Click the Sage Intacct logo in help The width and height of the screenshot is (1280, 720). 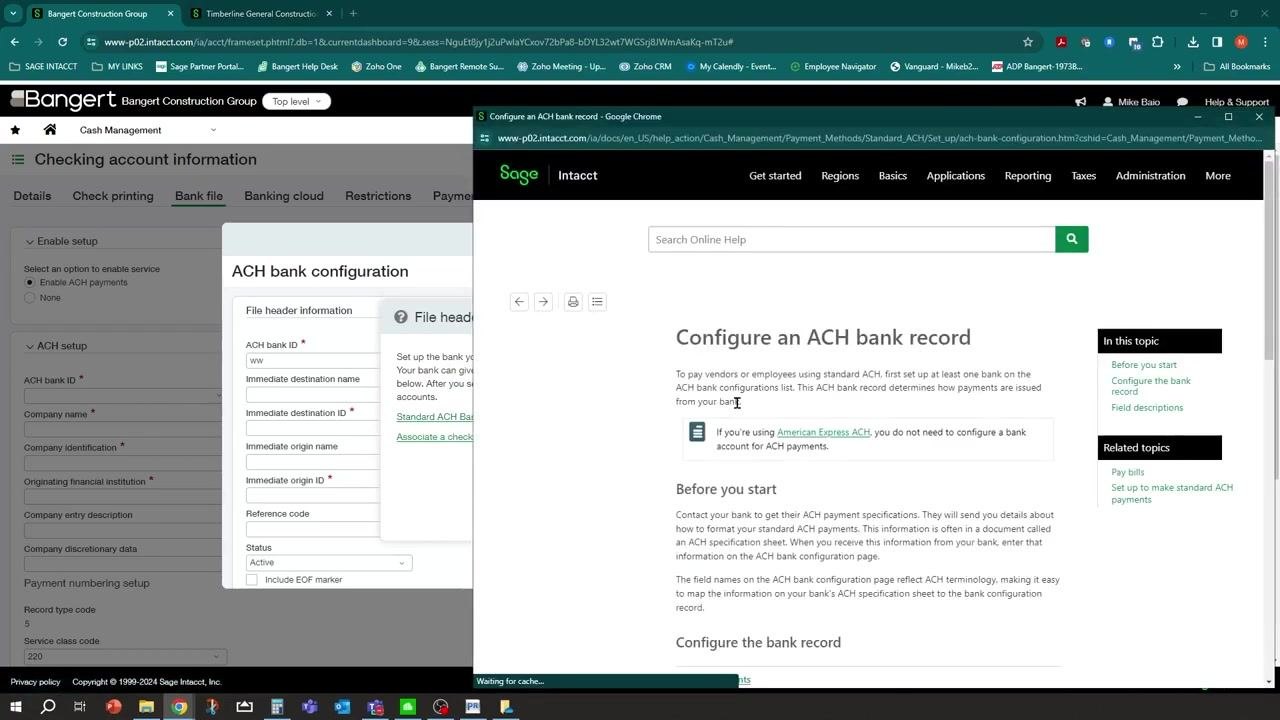pos(548,175)
